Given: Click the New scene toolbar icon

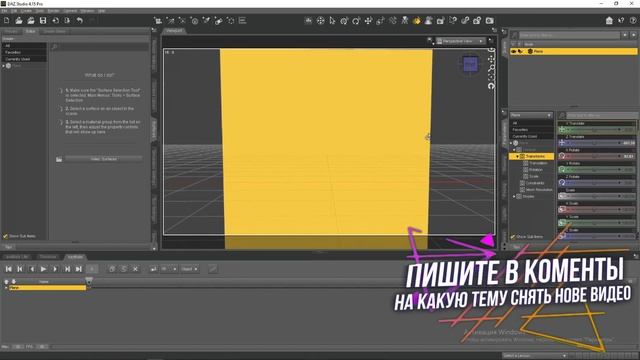Looking at the screenshot, I should [x=7, y=20].
